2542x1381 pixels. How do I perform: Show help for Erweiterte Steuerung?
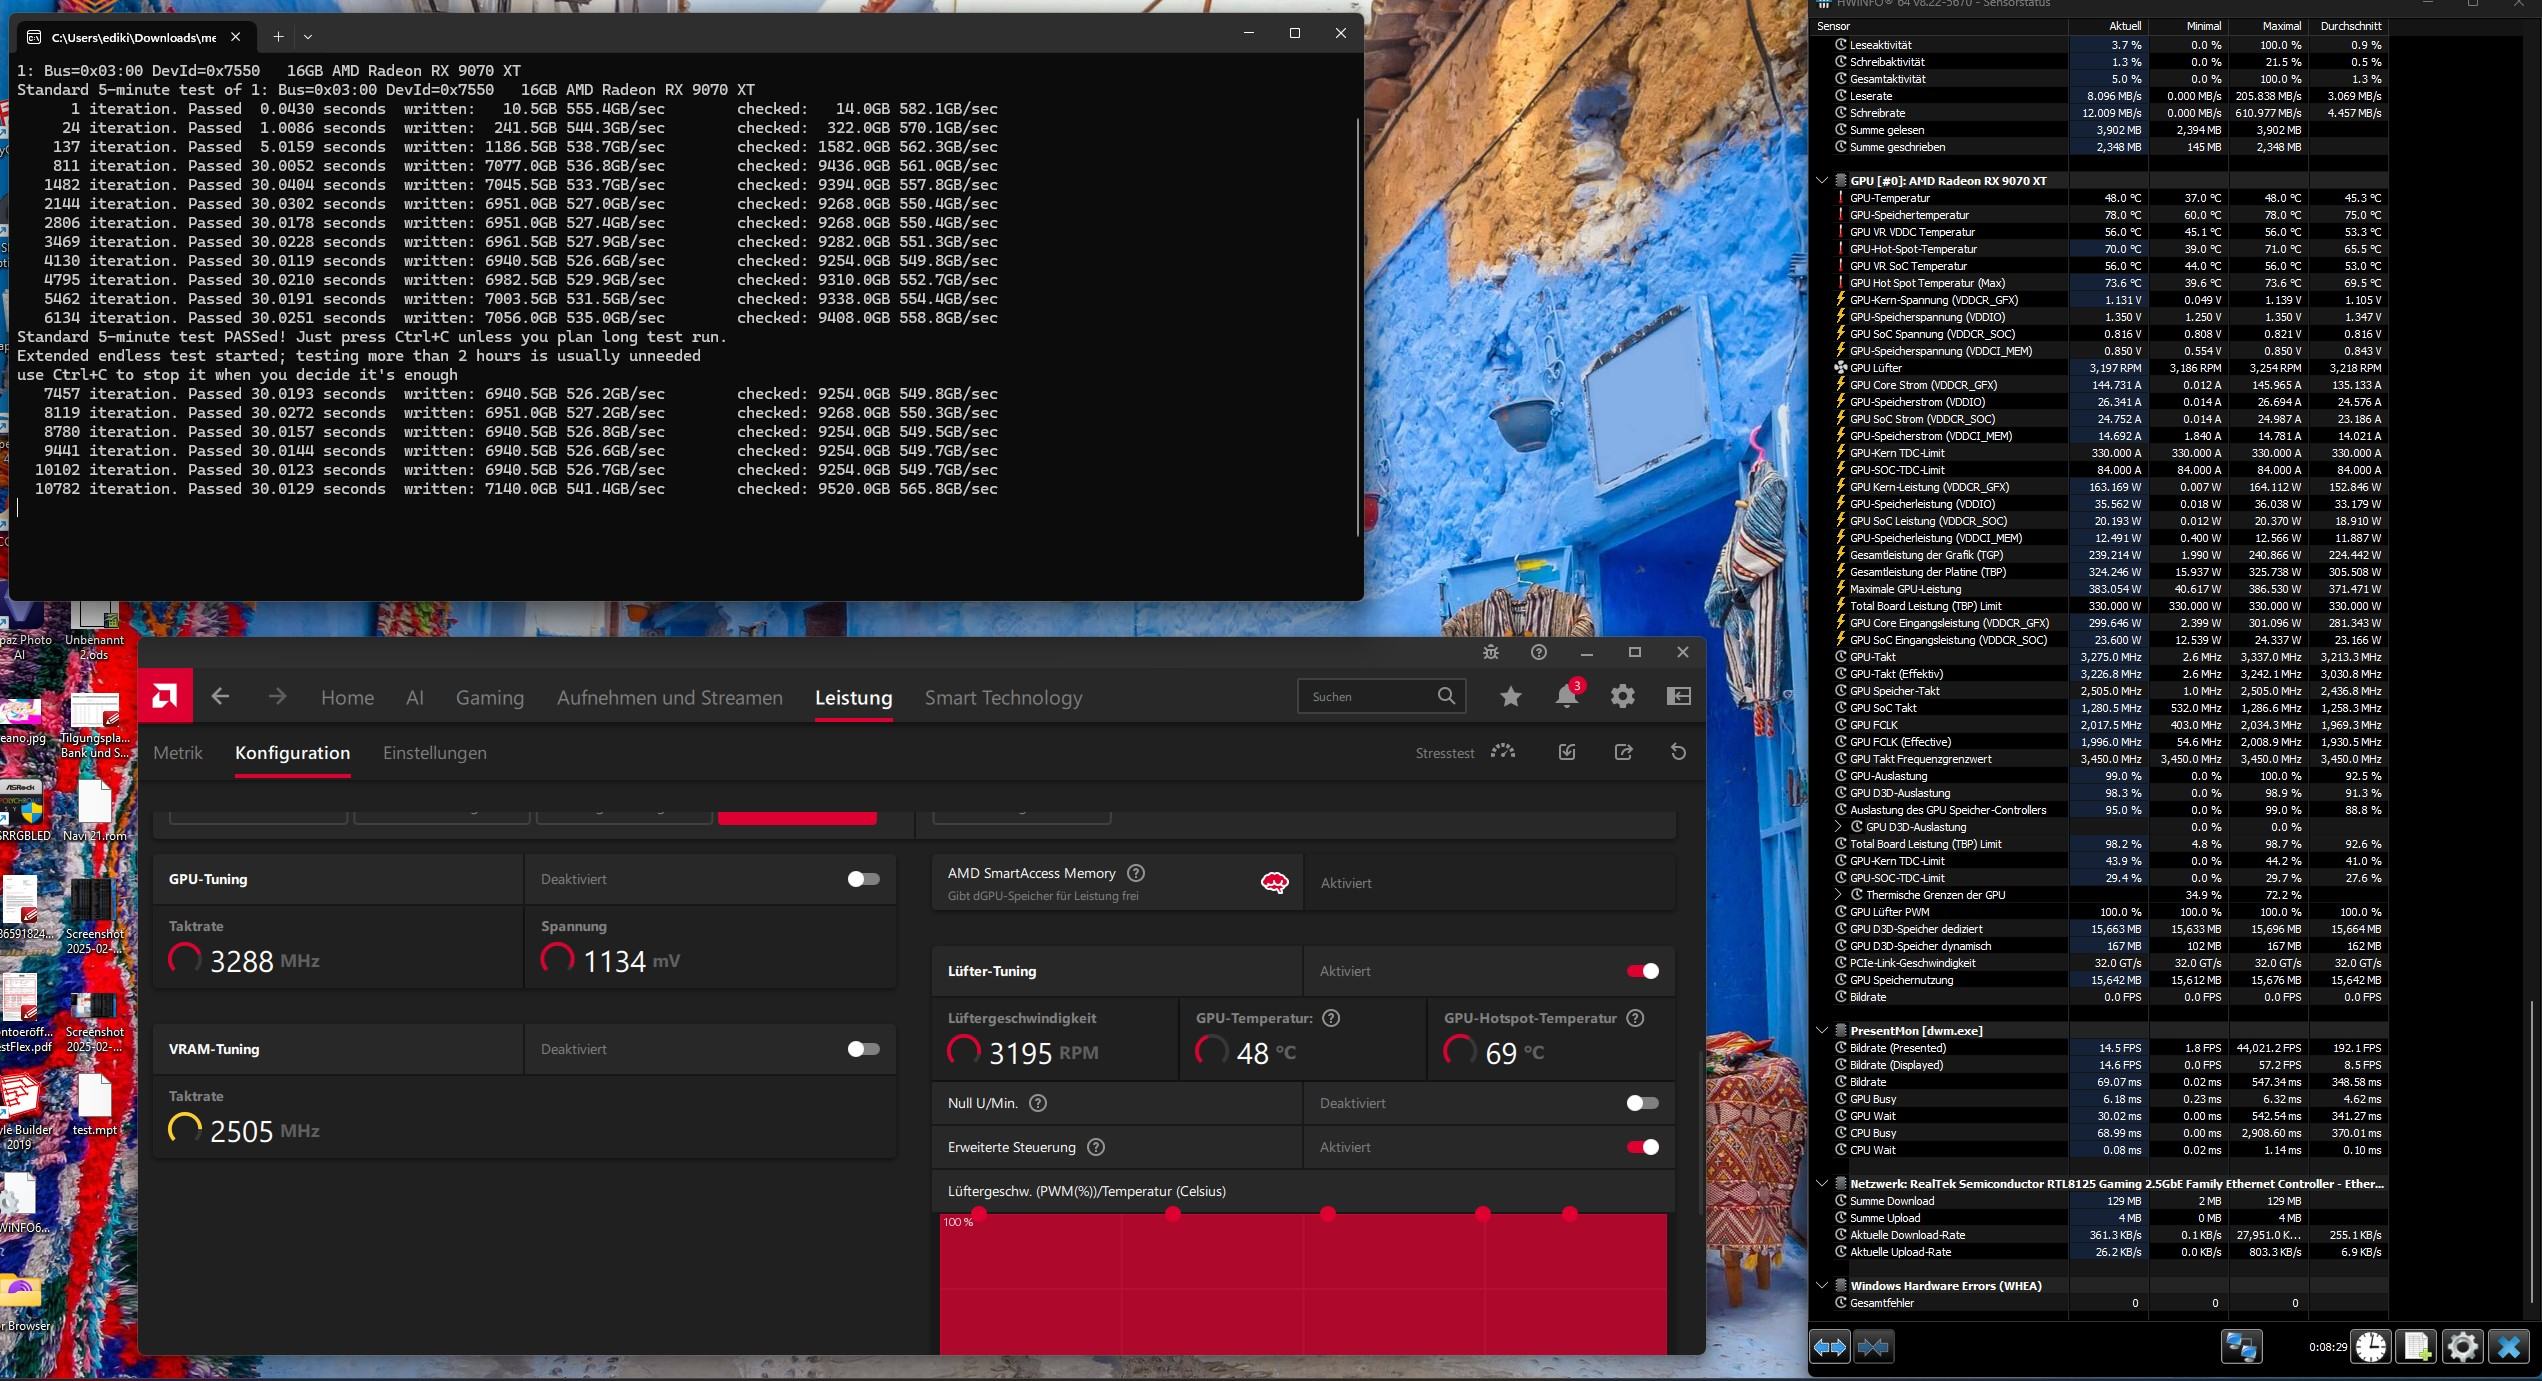pyautogui.click(x=1096, y=1147)
